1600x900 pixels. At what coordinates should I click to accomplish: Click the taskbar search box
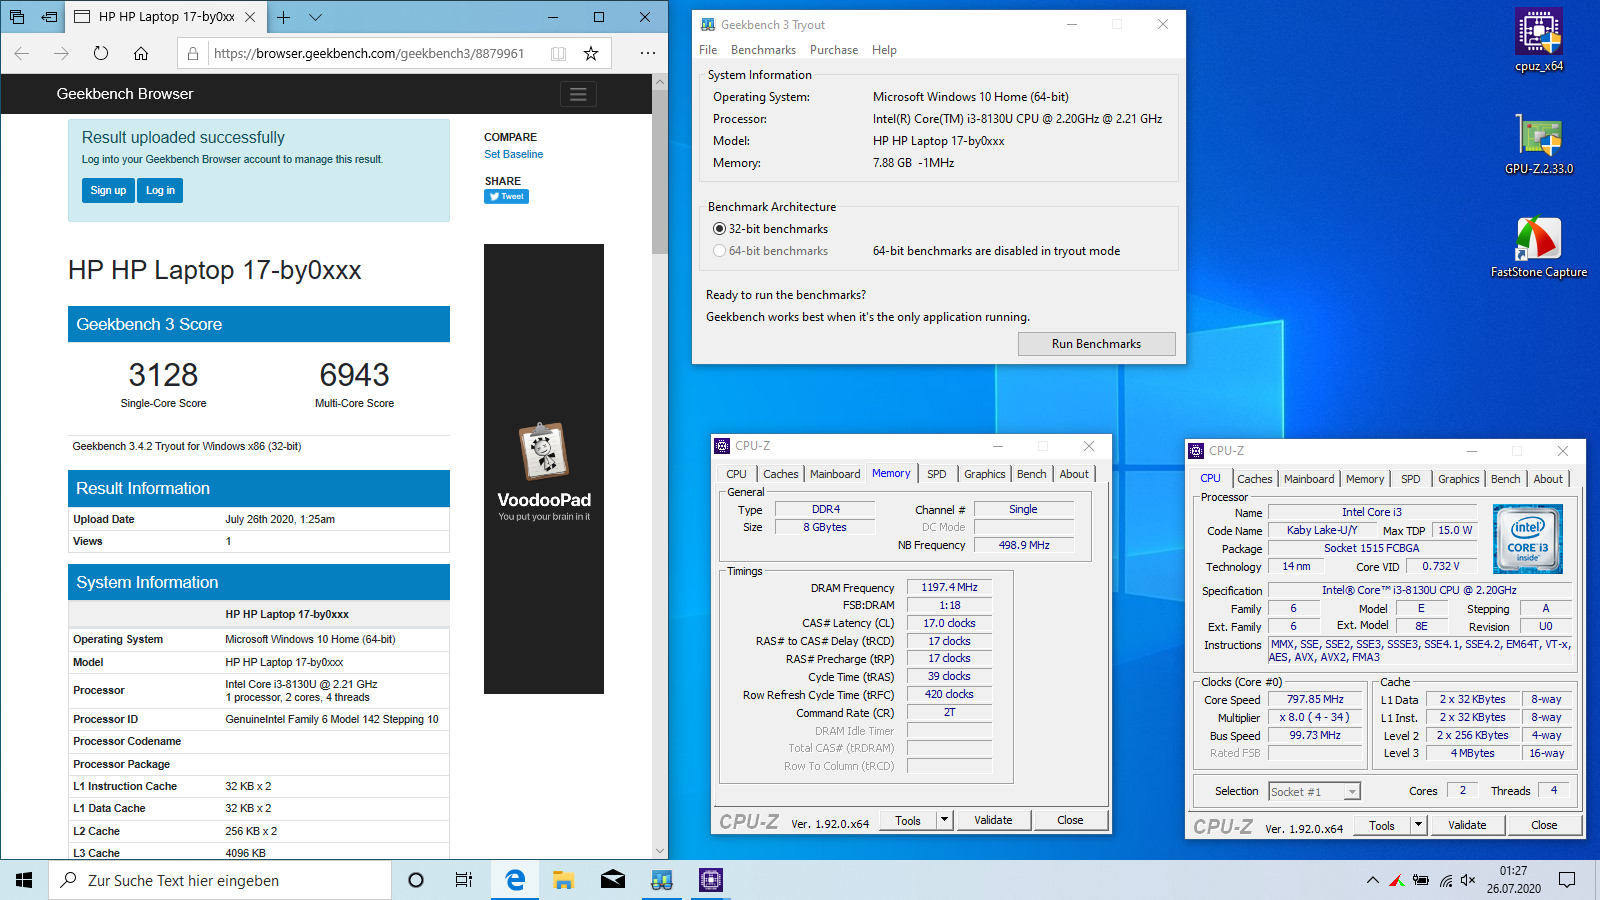tap(220, 880)
